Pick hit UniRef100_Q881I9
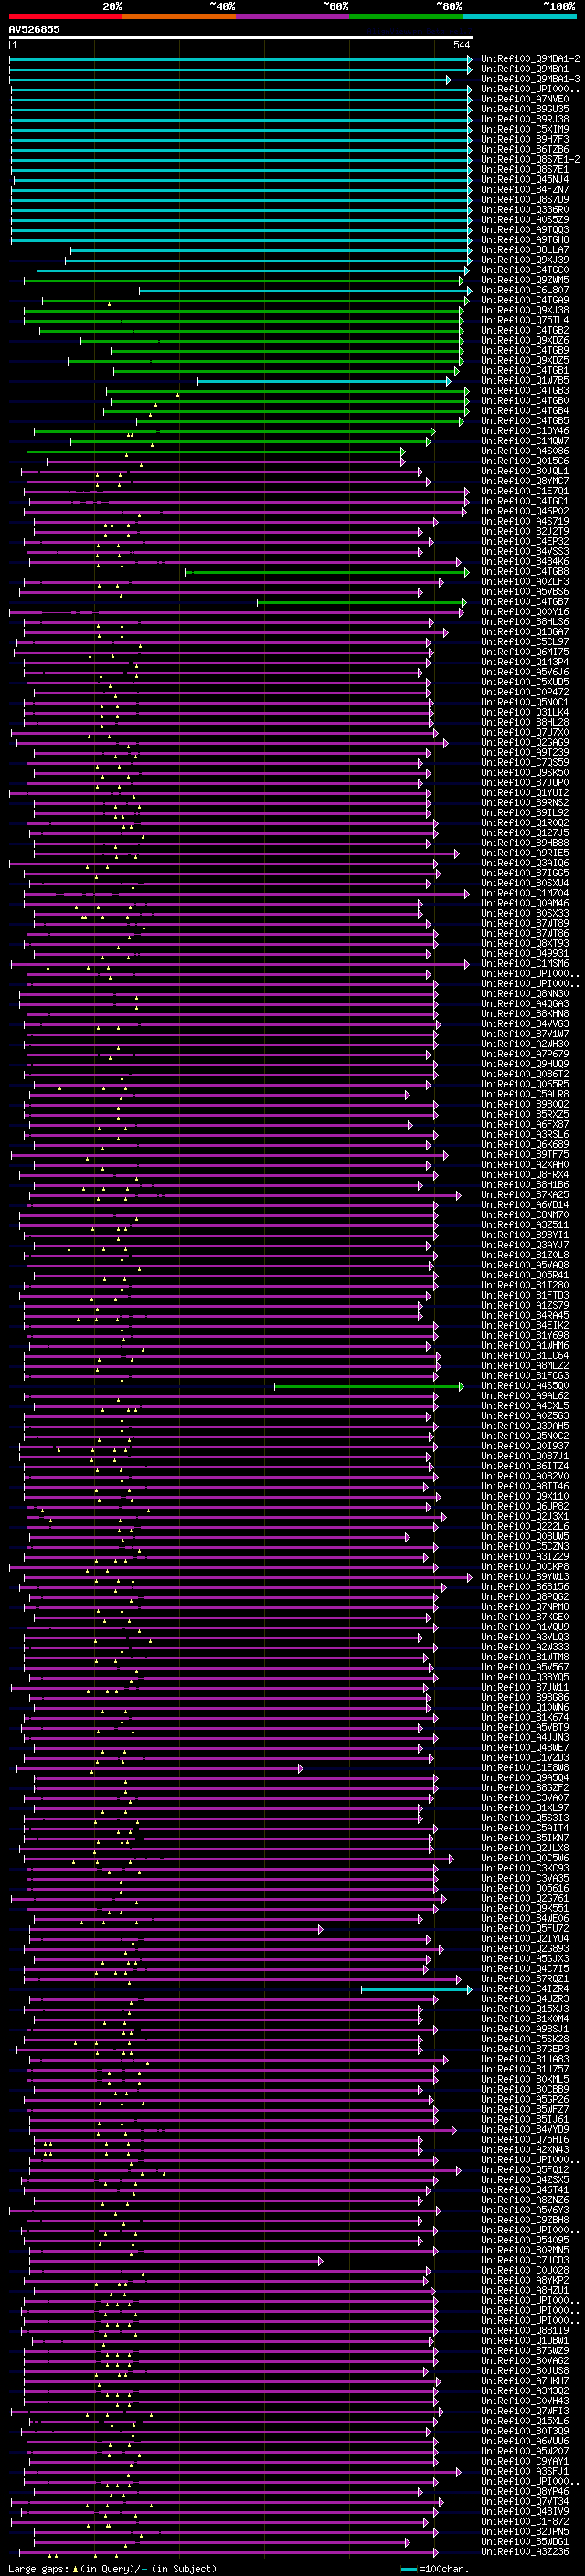Image resolution: width=585 pixels, height=2576 pixels. pos(525,2331)
